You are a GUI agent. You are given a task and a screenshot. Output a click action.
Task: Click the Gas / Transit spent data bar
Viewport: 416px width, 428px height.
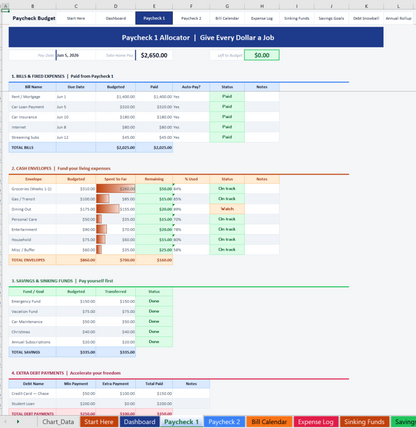coord(103,199)
